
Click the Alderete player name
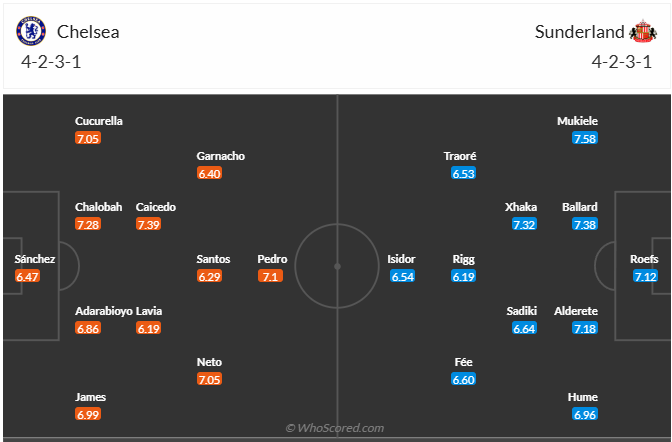click(x=576, y=310)
